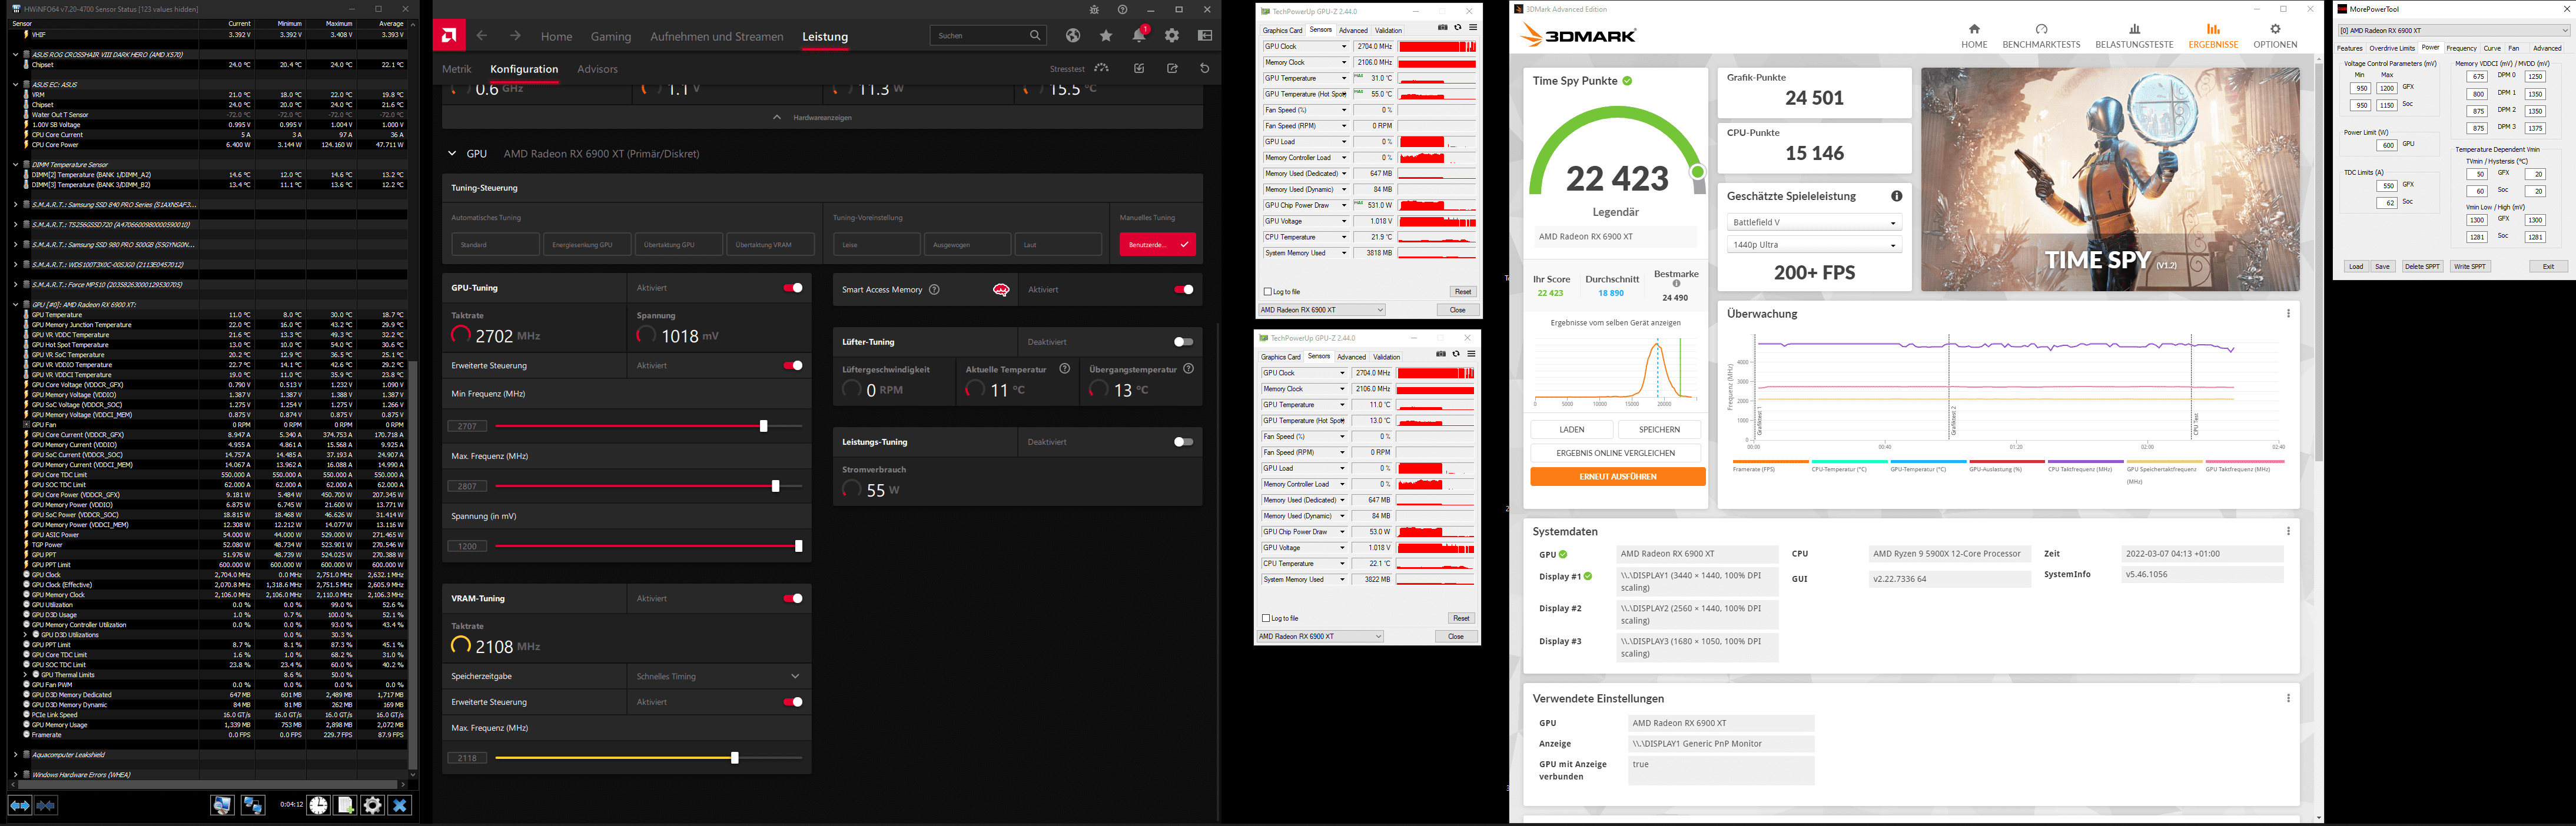Toggle GPU-Tuning Aktiviert switch
2576x826 pixels.
[x=793, y=288]
